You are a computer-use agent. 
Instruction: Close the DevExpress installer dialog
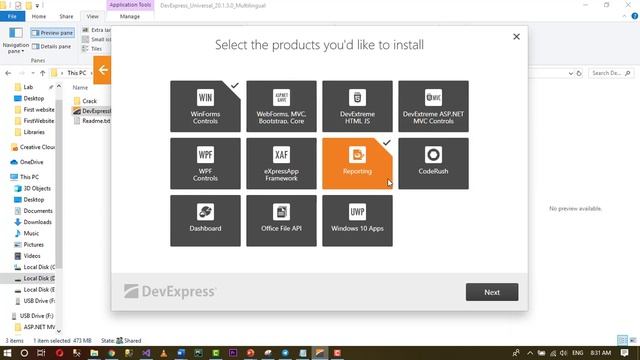(x=516, y=37)
